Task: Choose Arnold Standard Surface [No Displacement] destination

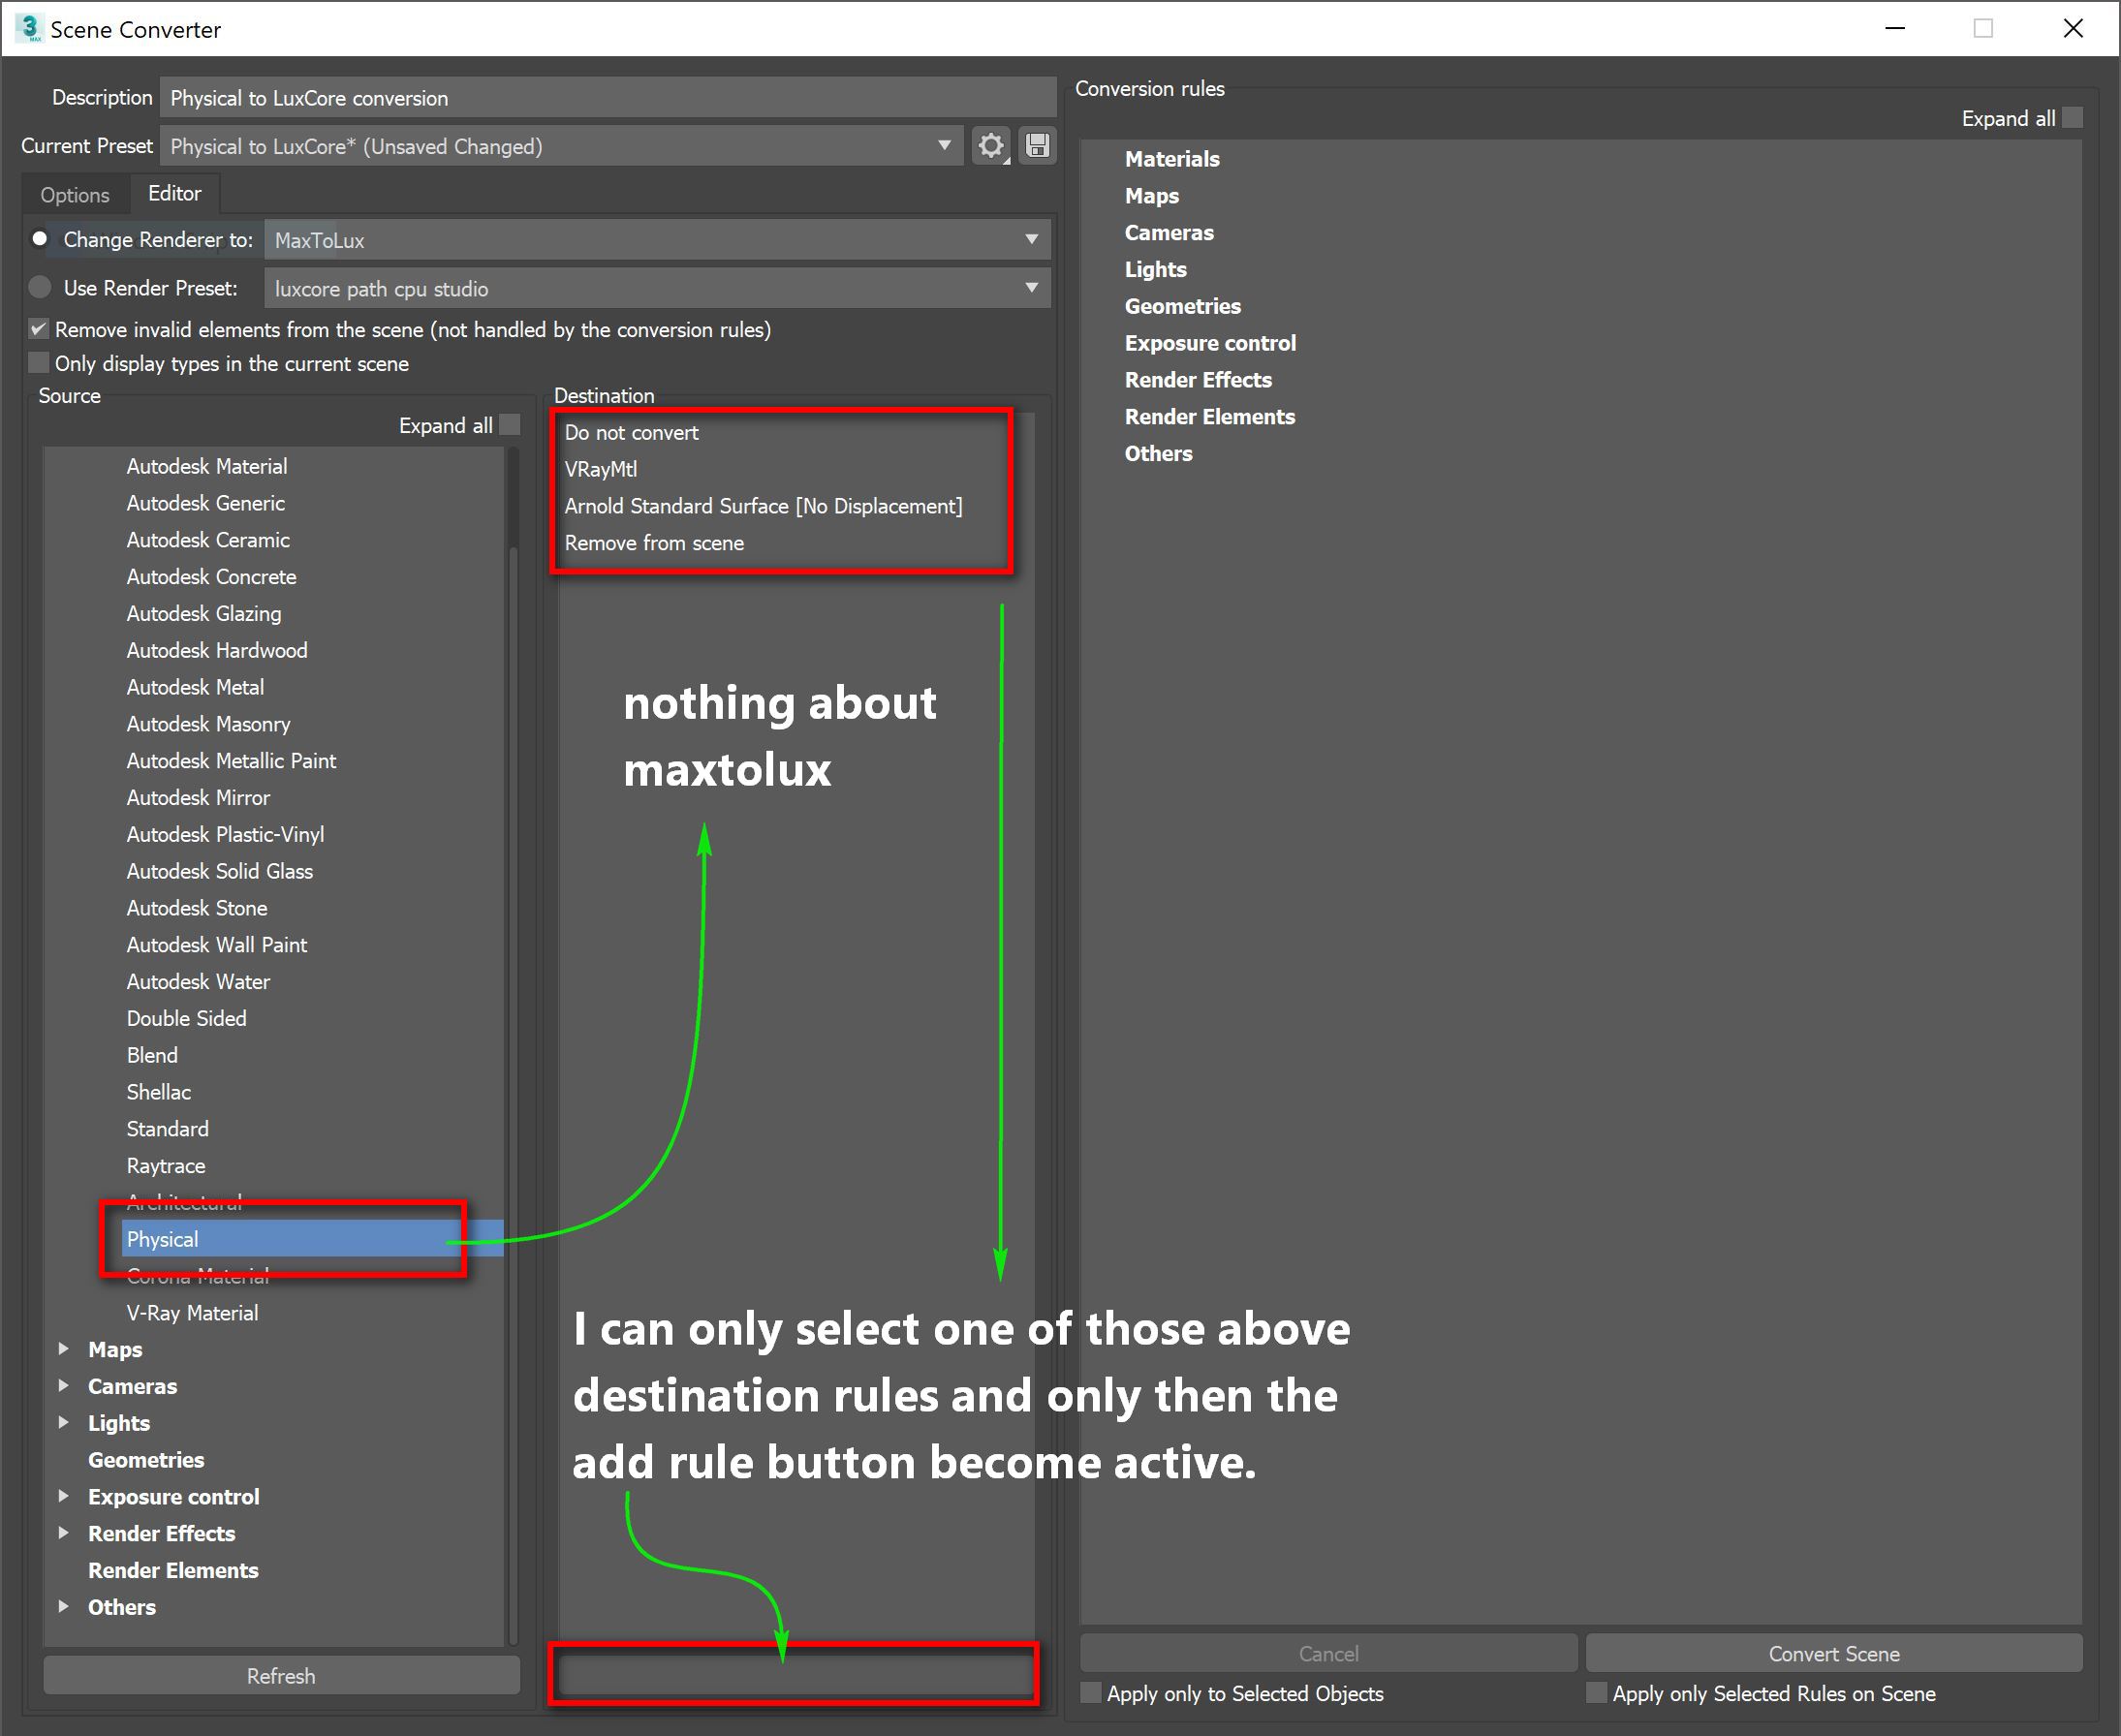Action: (x=763, y=506)
